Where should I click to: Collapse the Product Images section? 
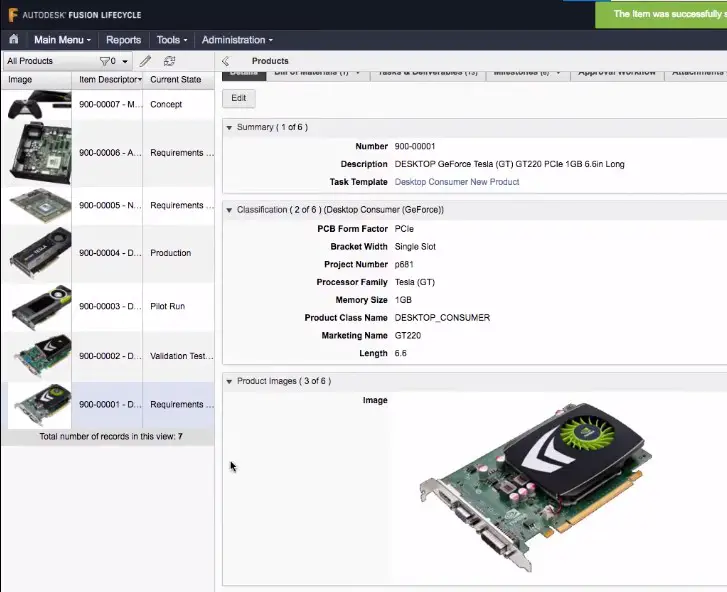[x=229, y=382]
